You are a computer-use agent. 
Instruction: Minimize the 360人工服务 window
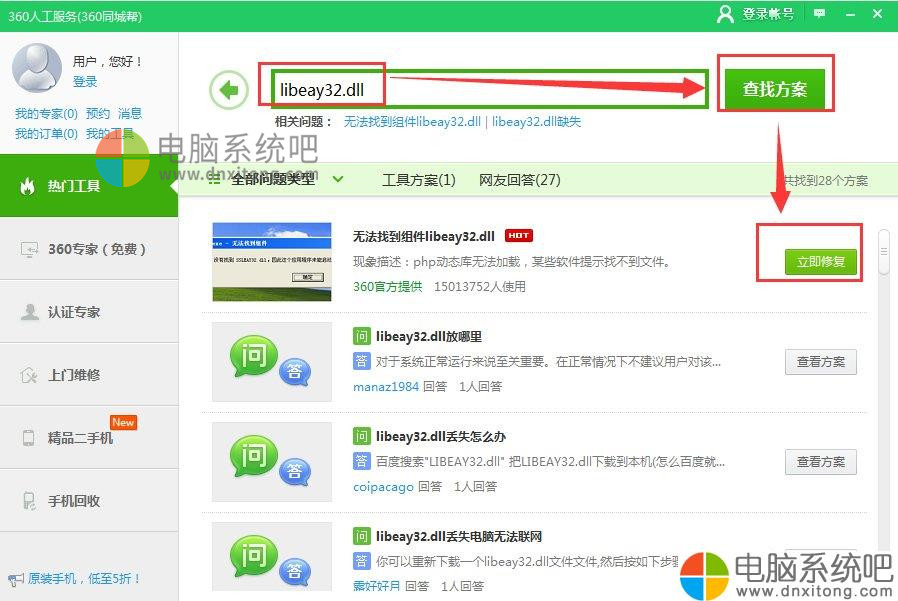click(850, 14)
